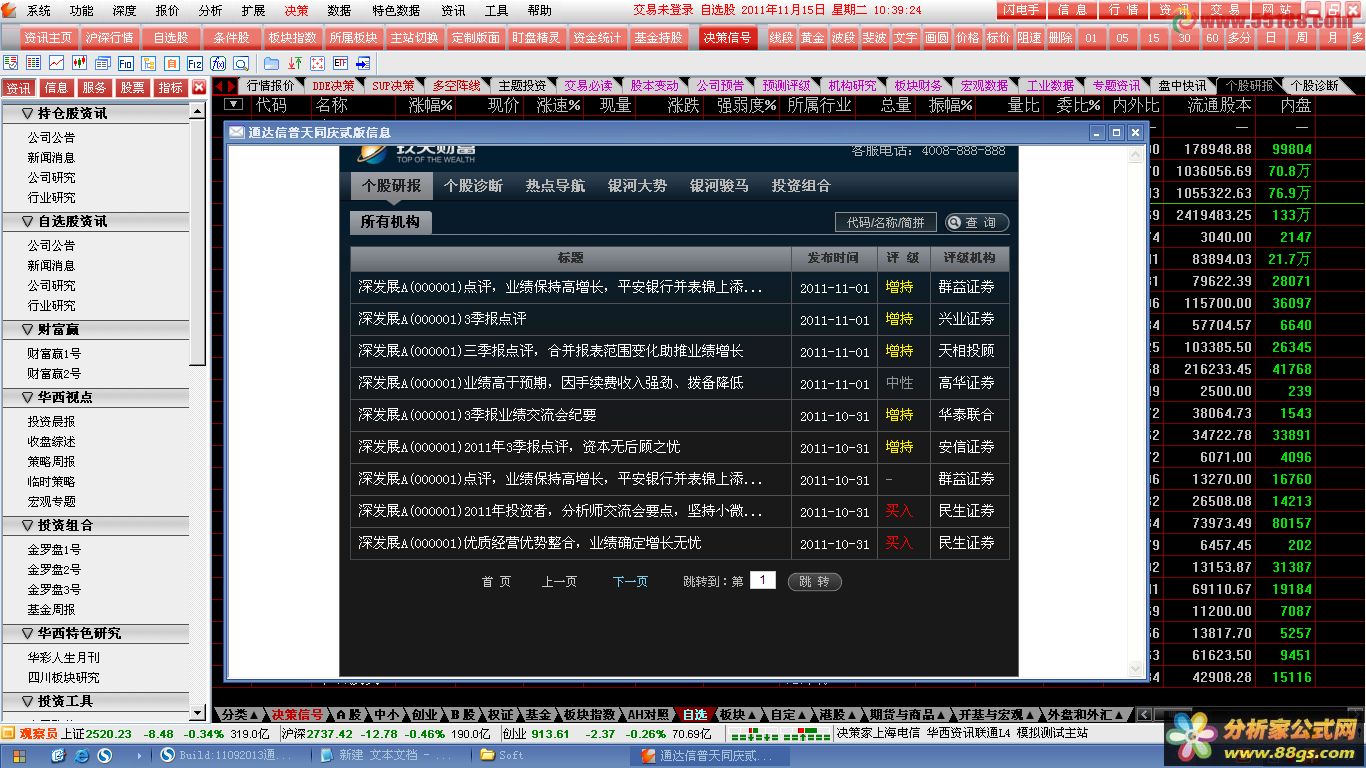The image size is (1366, 768).
Task: Open the column dropdown arrow beside 代码
Action: pos(234,104)
